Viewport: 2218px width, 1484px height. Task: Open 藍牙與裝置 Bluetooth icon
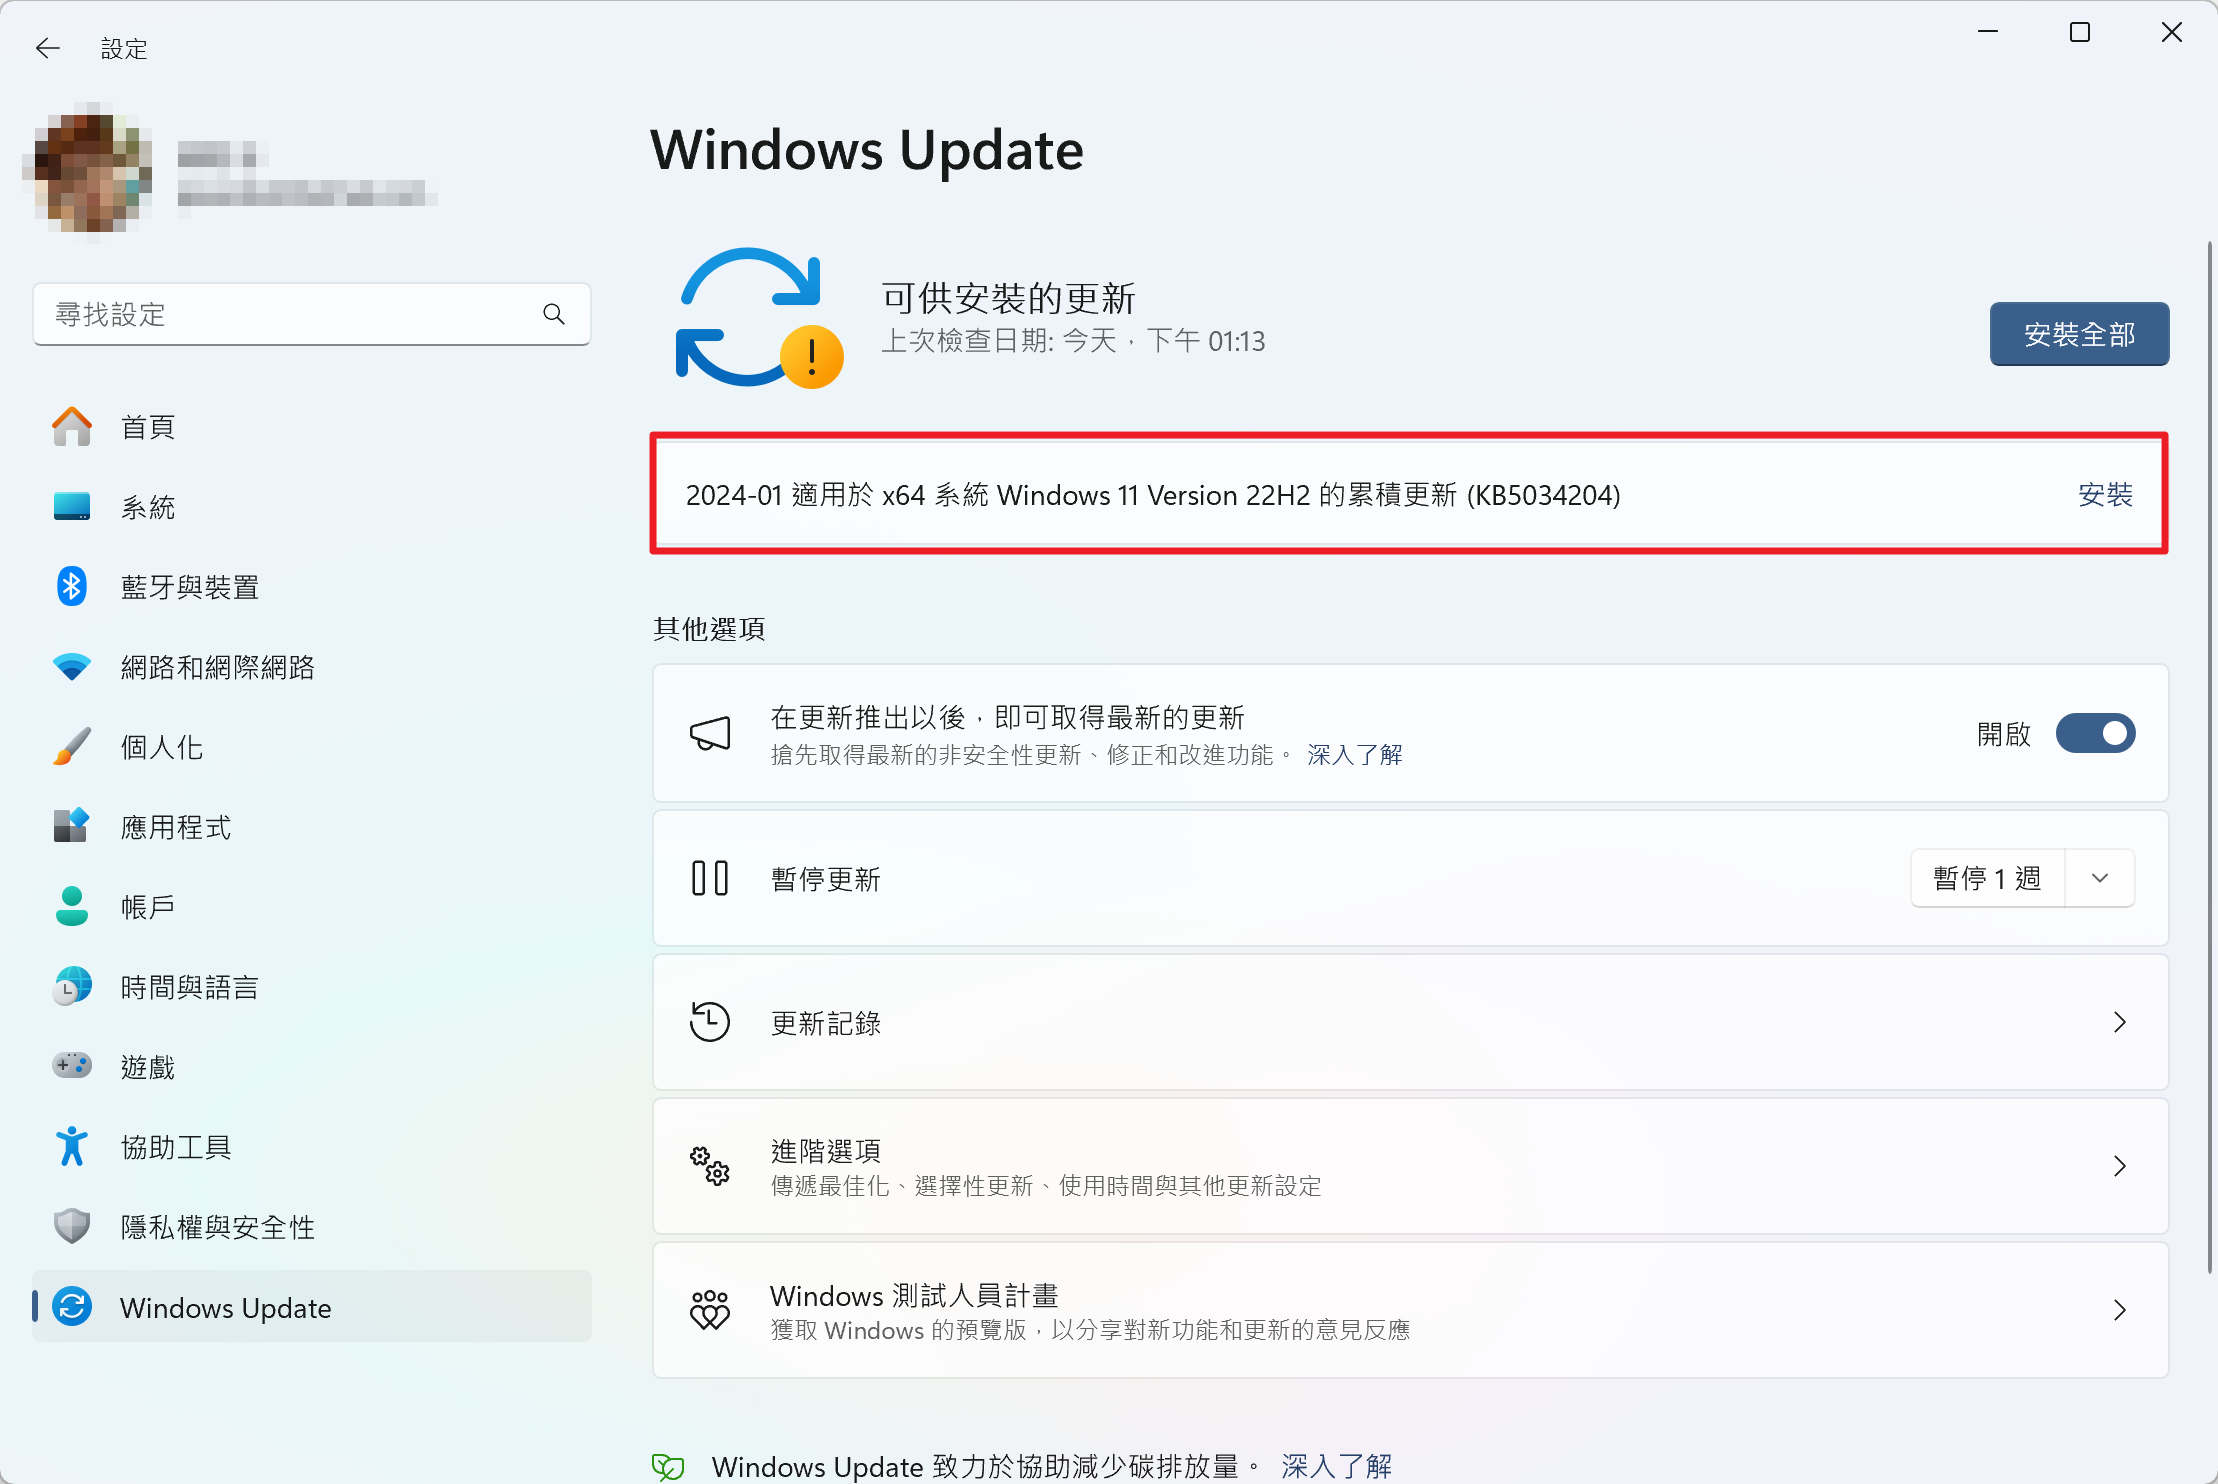71,586
